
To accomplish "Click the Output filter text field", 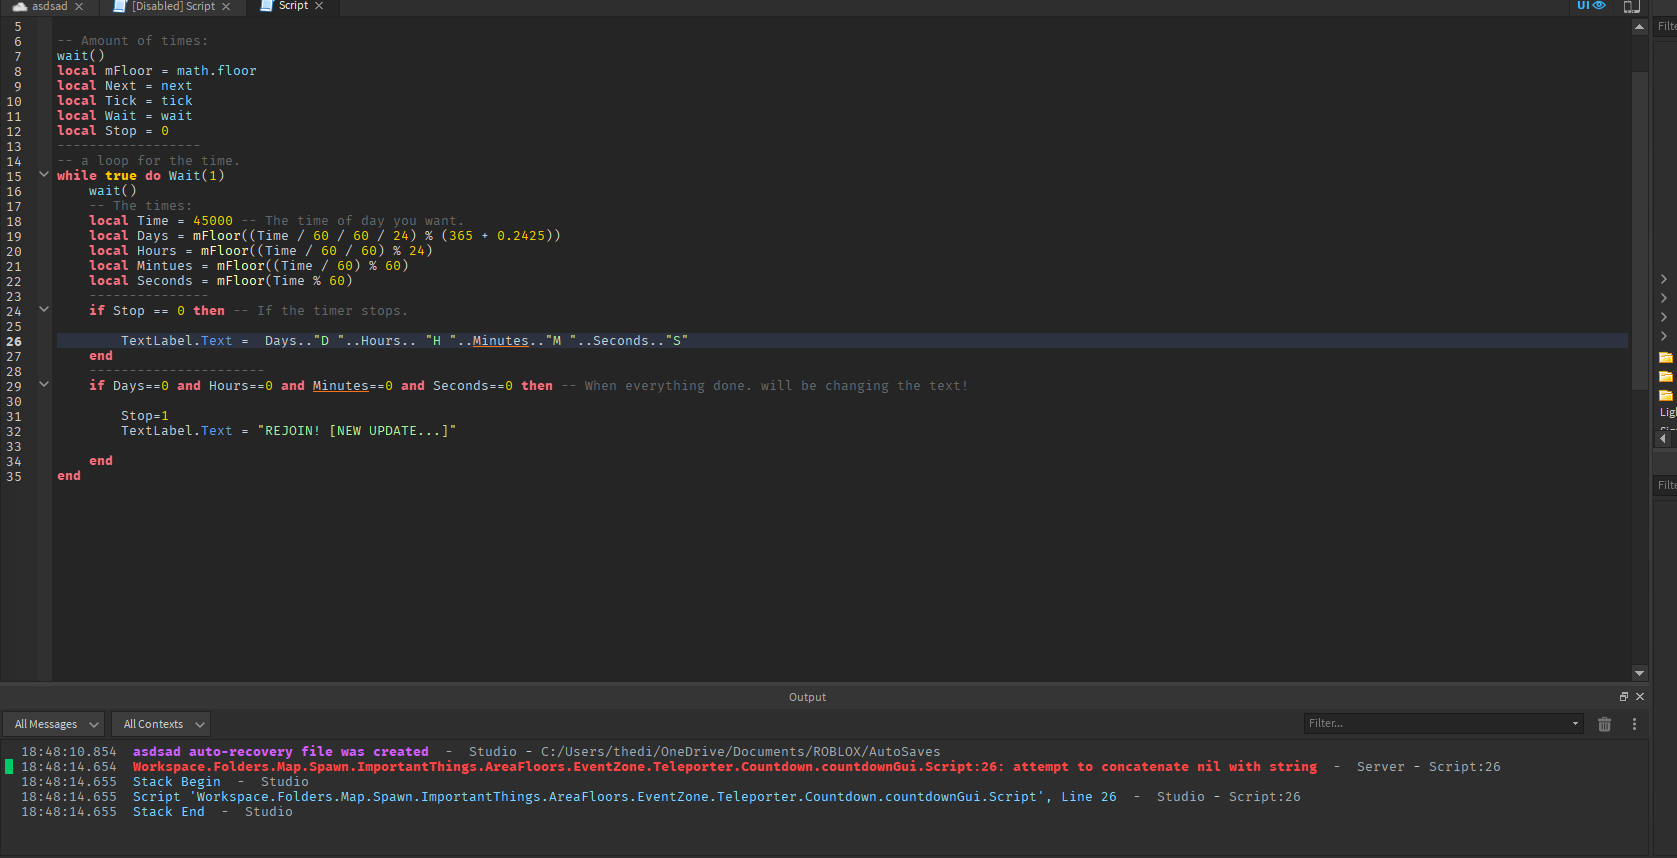I will (1435, 723).
